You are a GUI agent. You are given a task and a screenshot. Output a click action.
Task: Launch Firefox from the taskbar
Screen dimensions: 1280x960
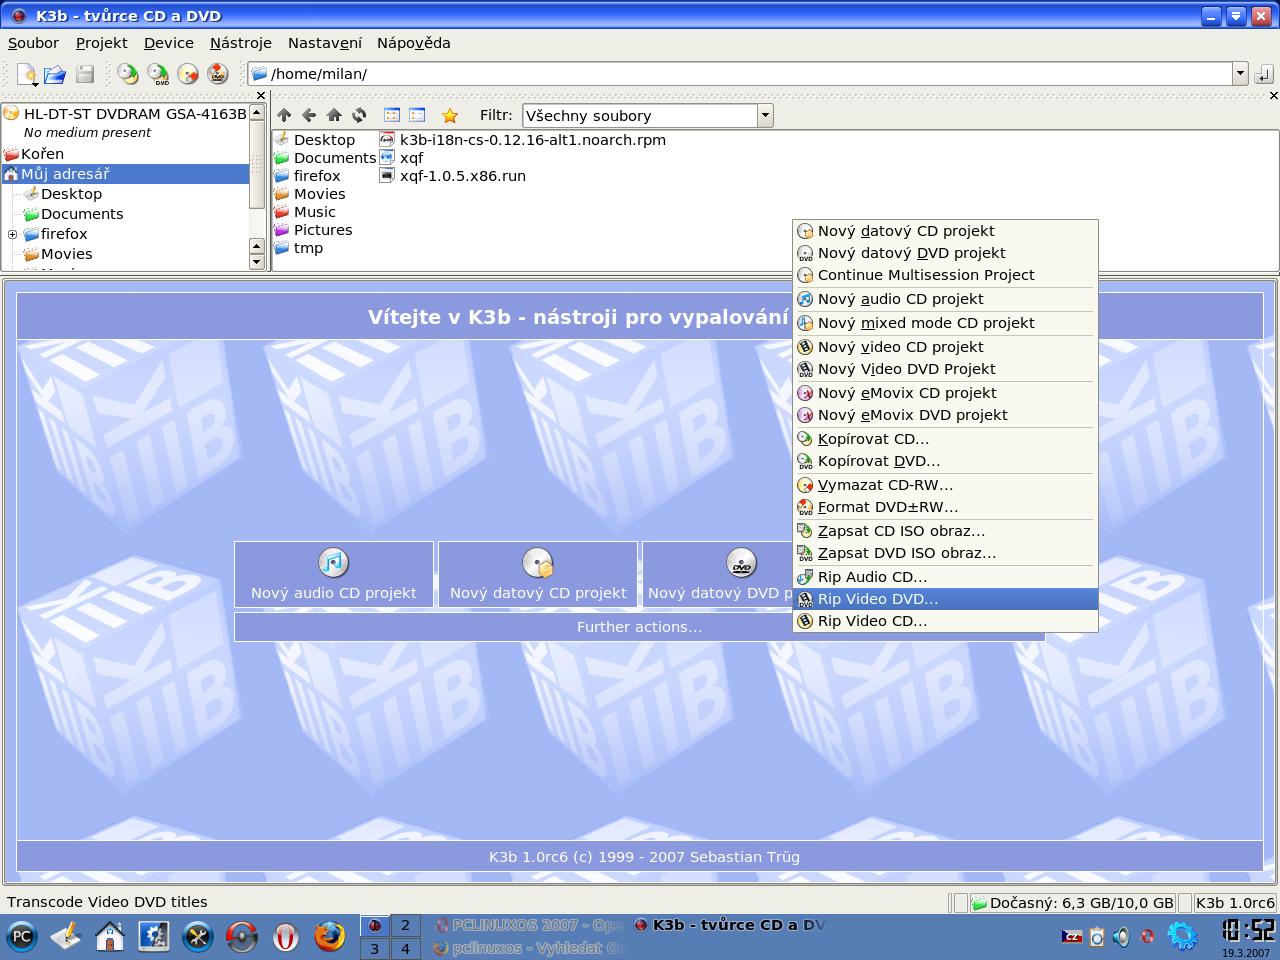point(329,937)
